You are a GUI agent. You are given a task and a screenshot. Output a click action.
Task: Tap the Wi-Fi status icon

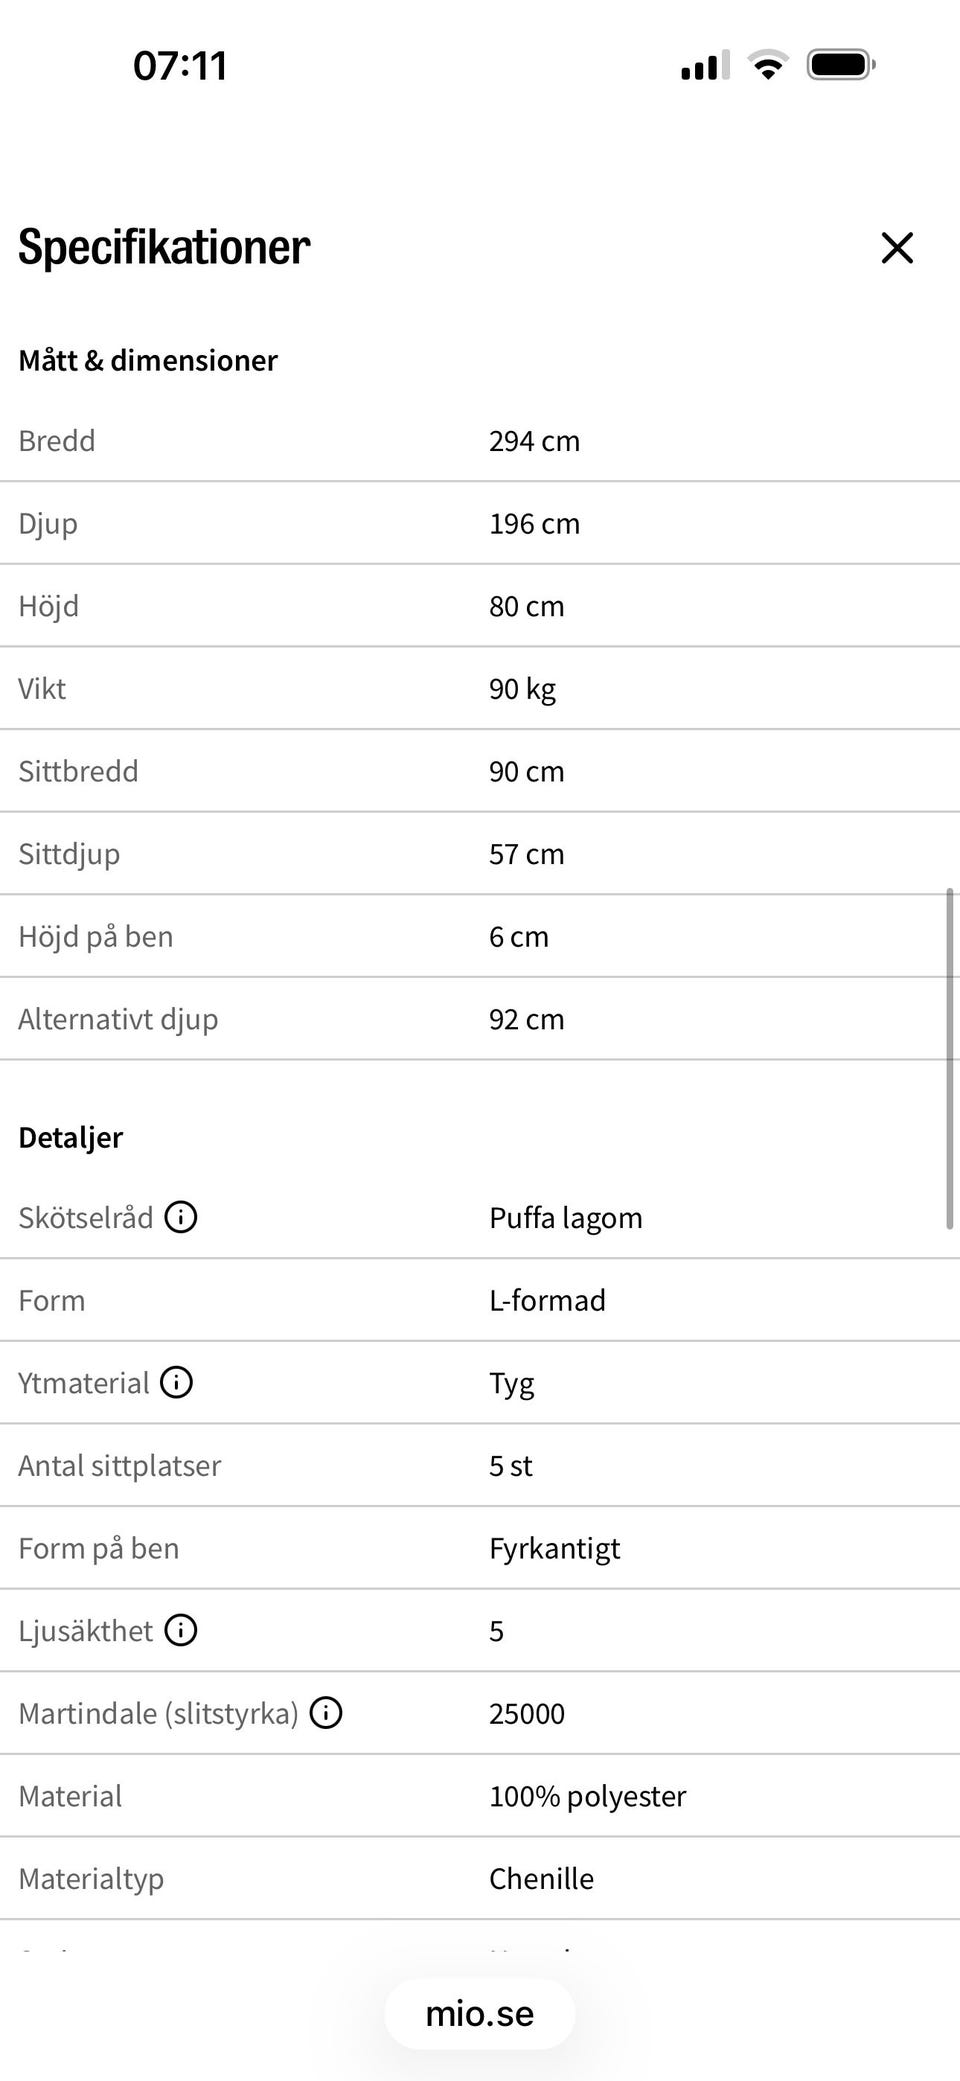pos(768,65)
